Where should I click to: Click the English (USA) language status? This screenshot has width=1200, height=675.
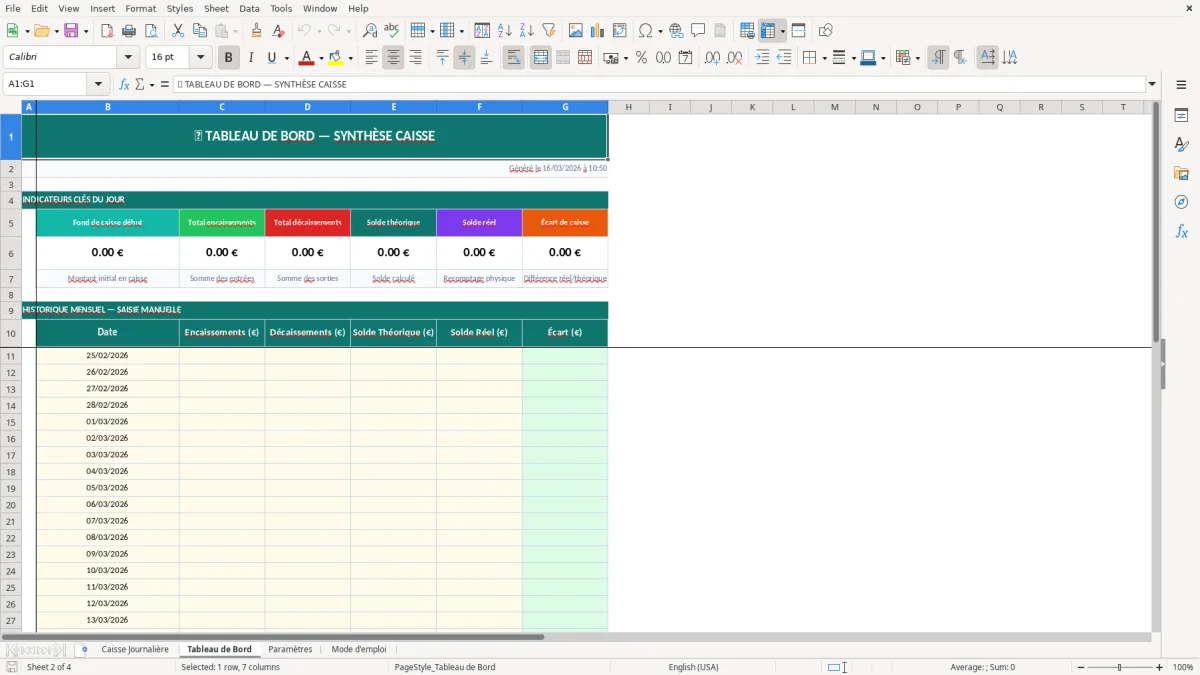693,667
